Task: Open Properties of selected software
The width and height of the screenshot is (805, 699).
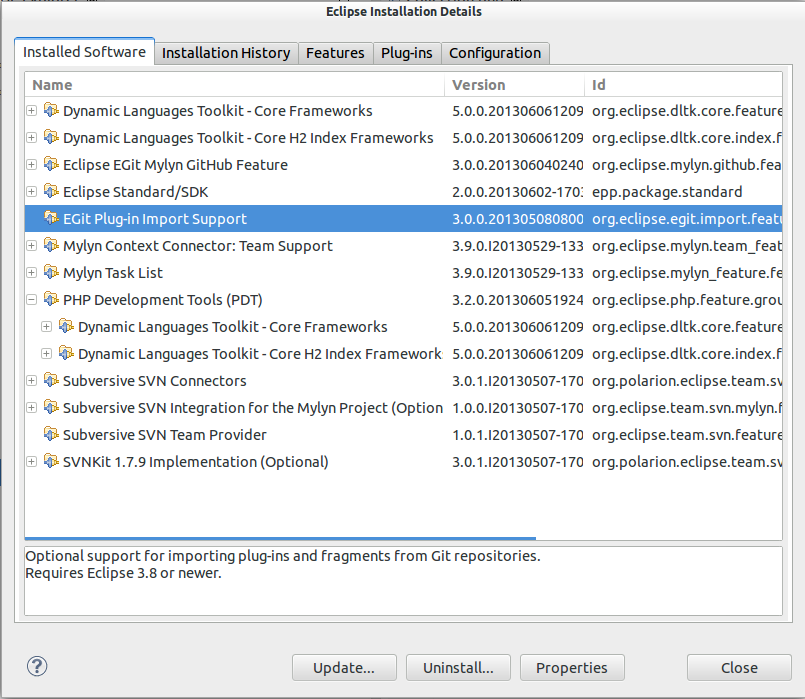Action: click(x=572, y=668)
